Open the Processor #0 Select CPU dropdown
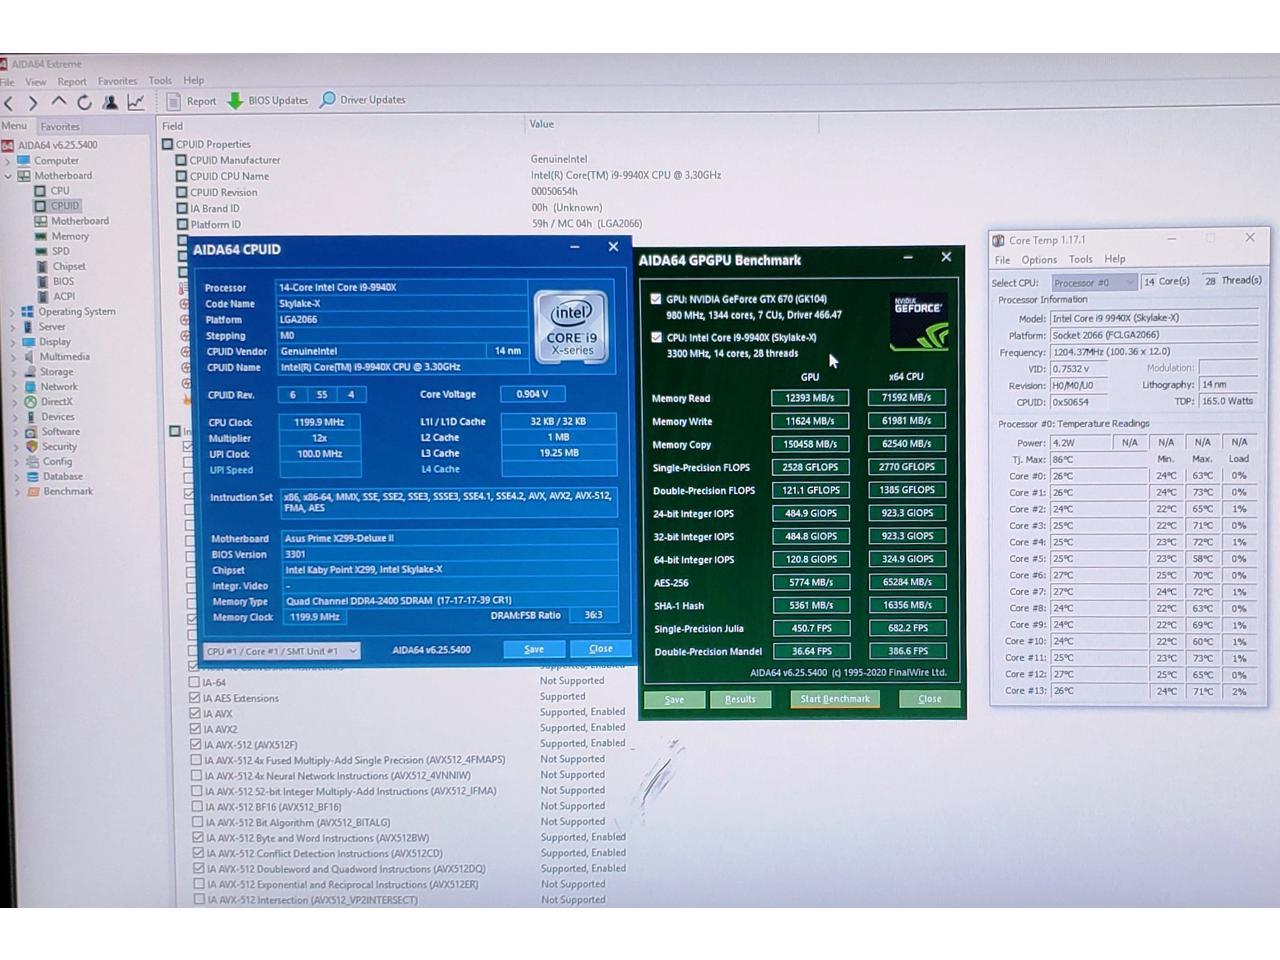The image size is (1280, 960). point(1094,283)
